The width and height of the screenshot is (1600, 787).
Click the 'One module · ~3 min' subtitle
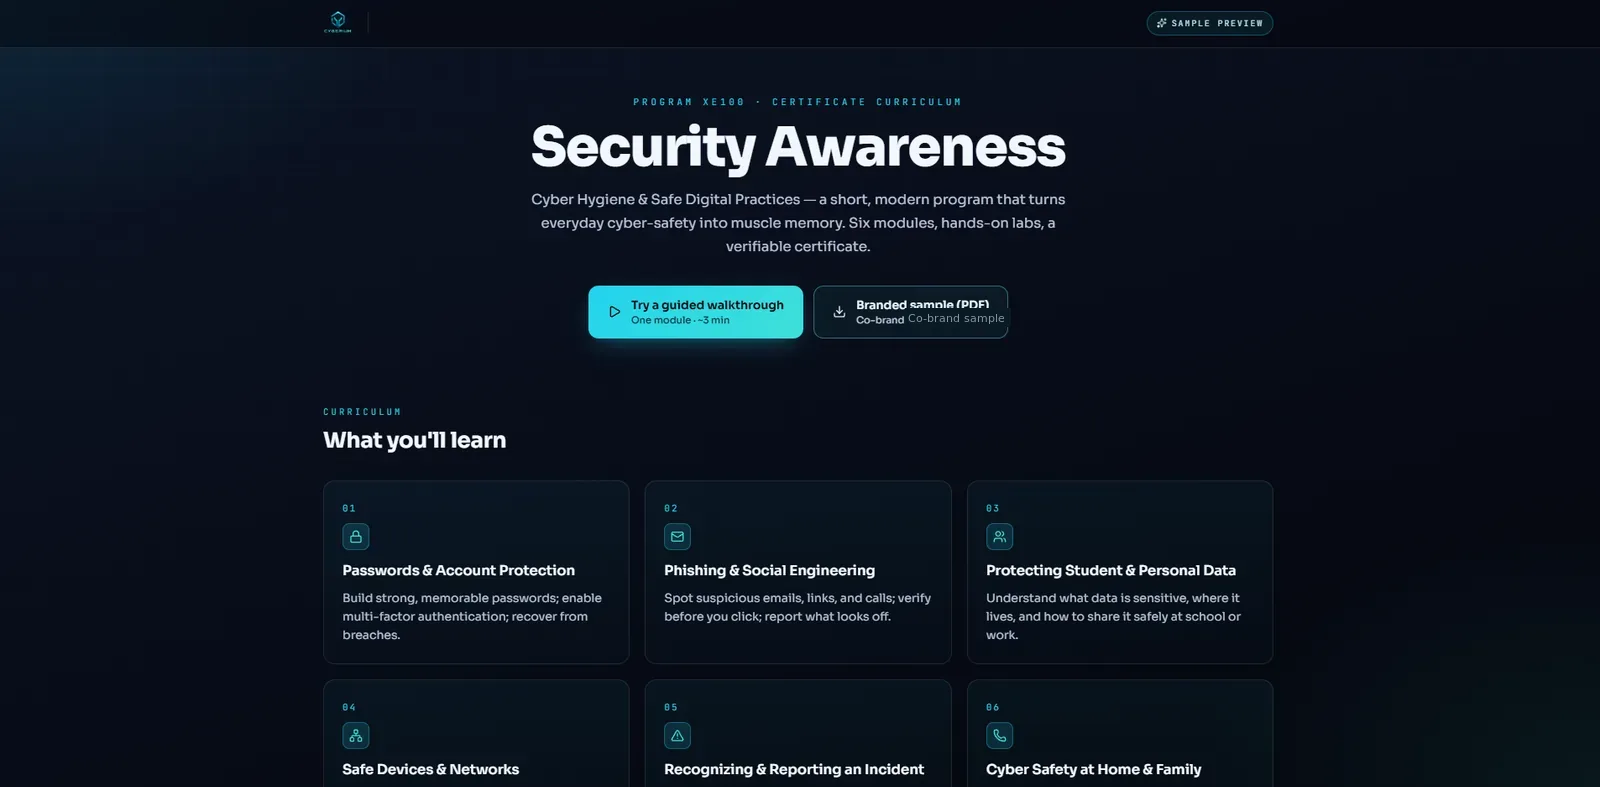(680, 320)
